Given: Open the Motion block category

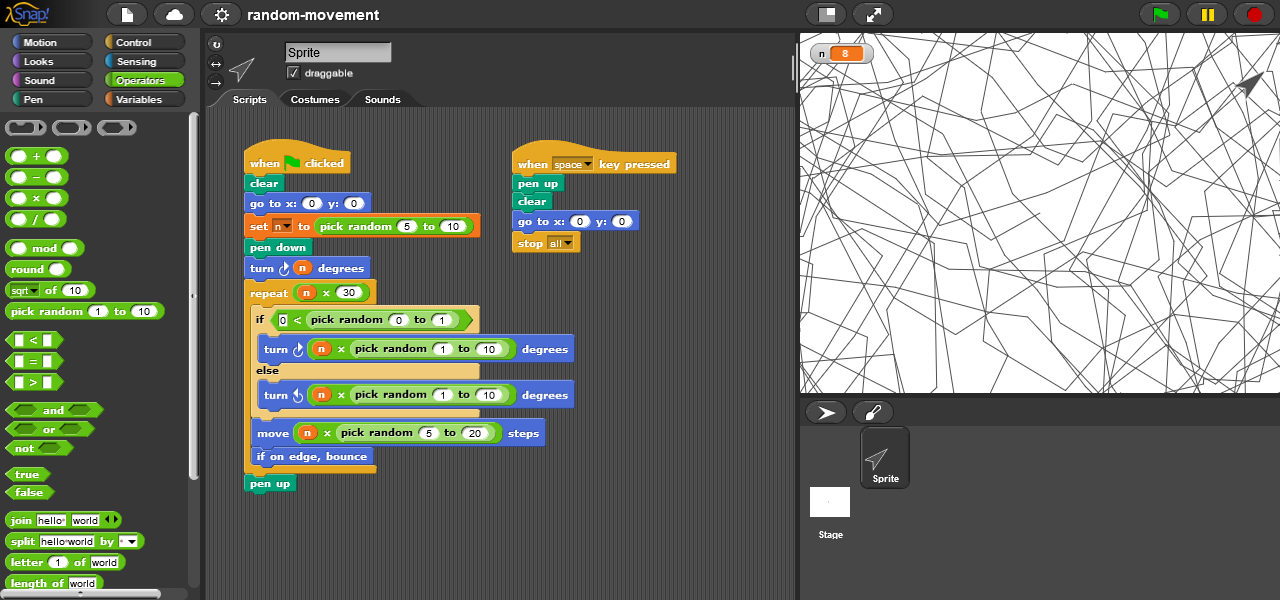Looking at the screenshot, I should (x=49, y=43).
